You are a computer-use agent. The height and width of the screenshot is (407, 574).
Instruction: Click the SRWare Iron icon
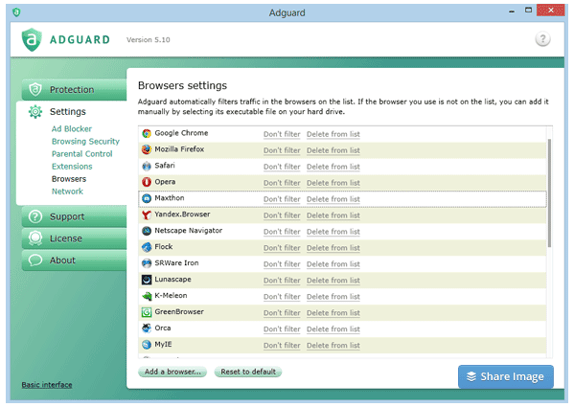click(x=146, y=264)
